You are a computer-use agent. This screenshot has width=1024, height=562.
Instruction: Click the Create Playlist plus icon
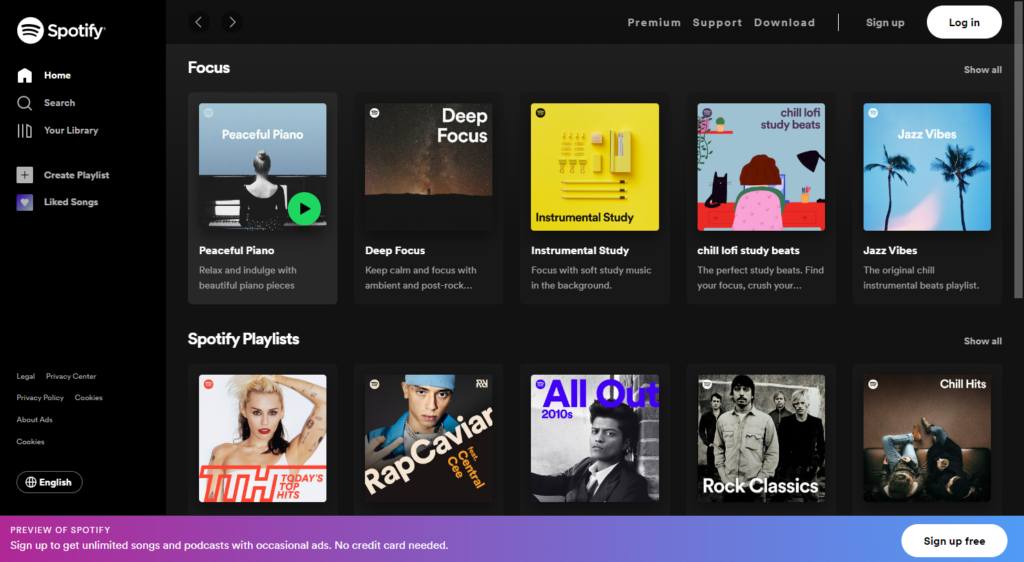25,175
